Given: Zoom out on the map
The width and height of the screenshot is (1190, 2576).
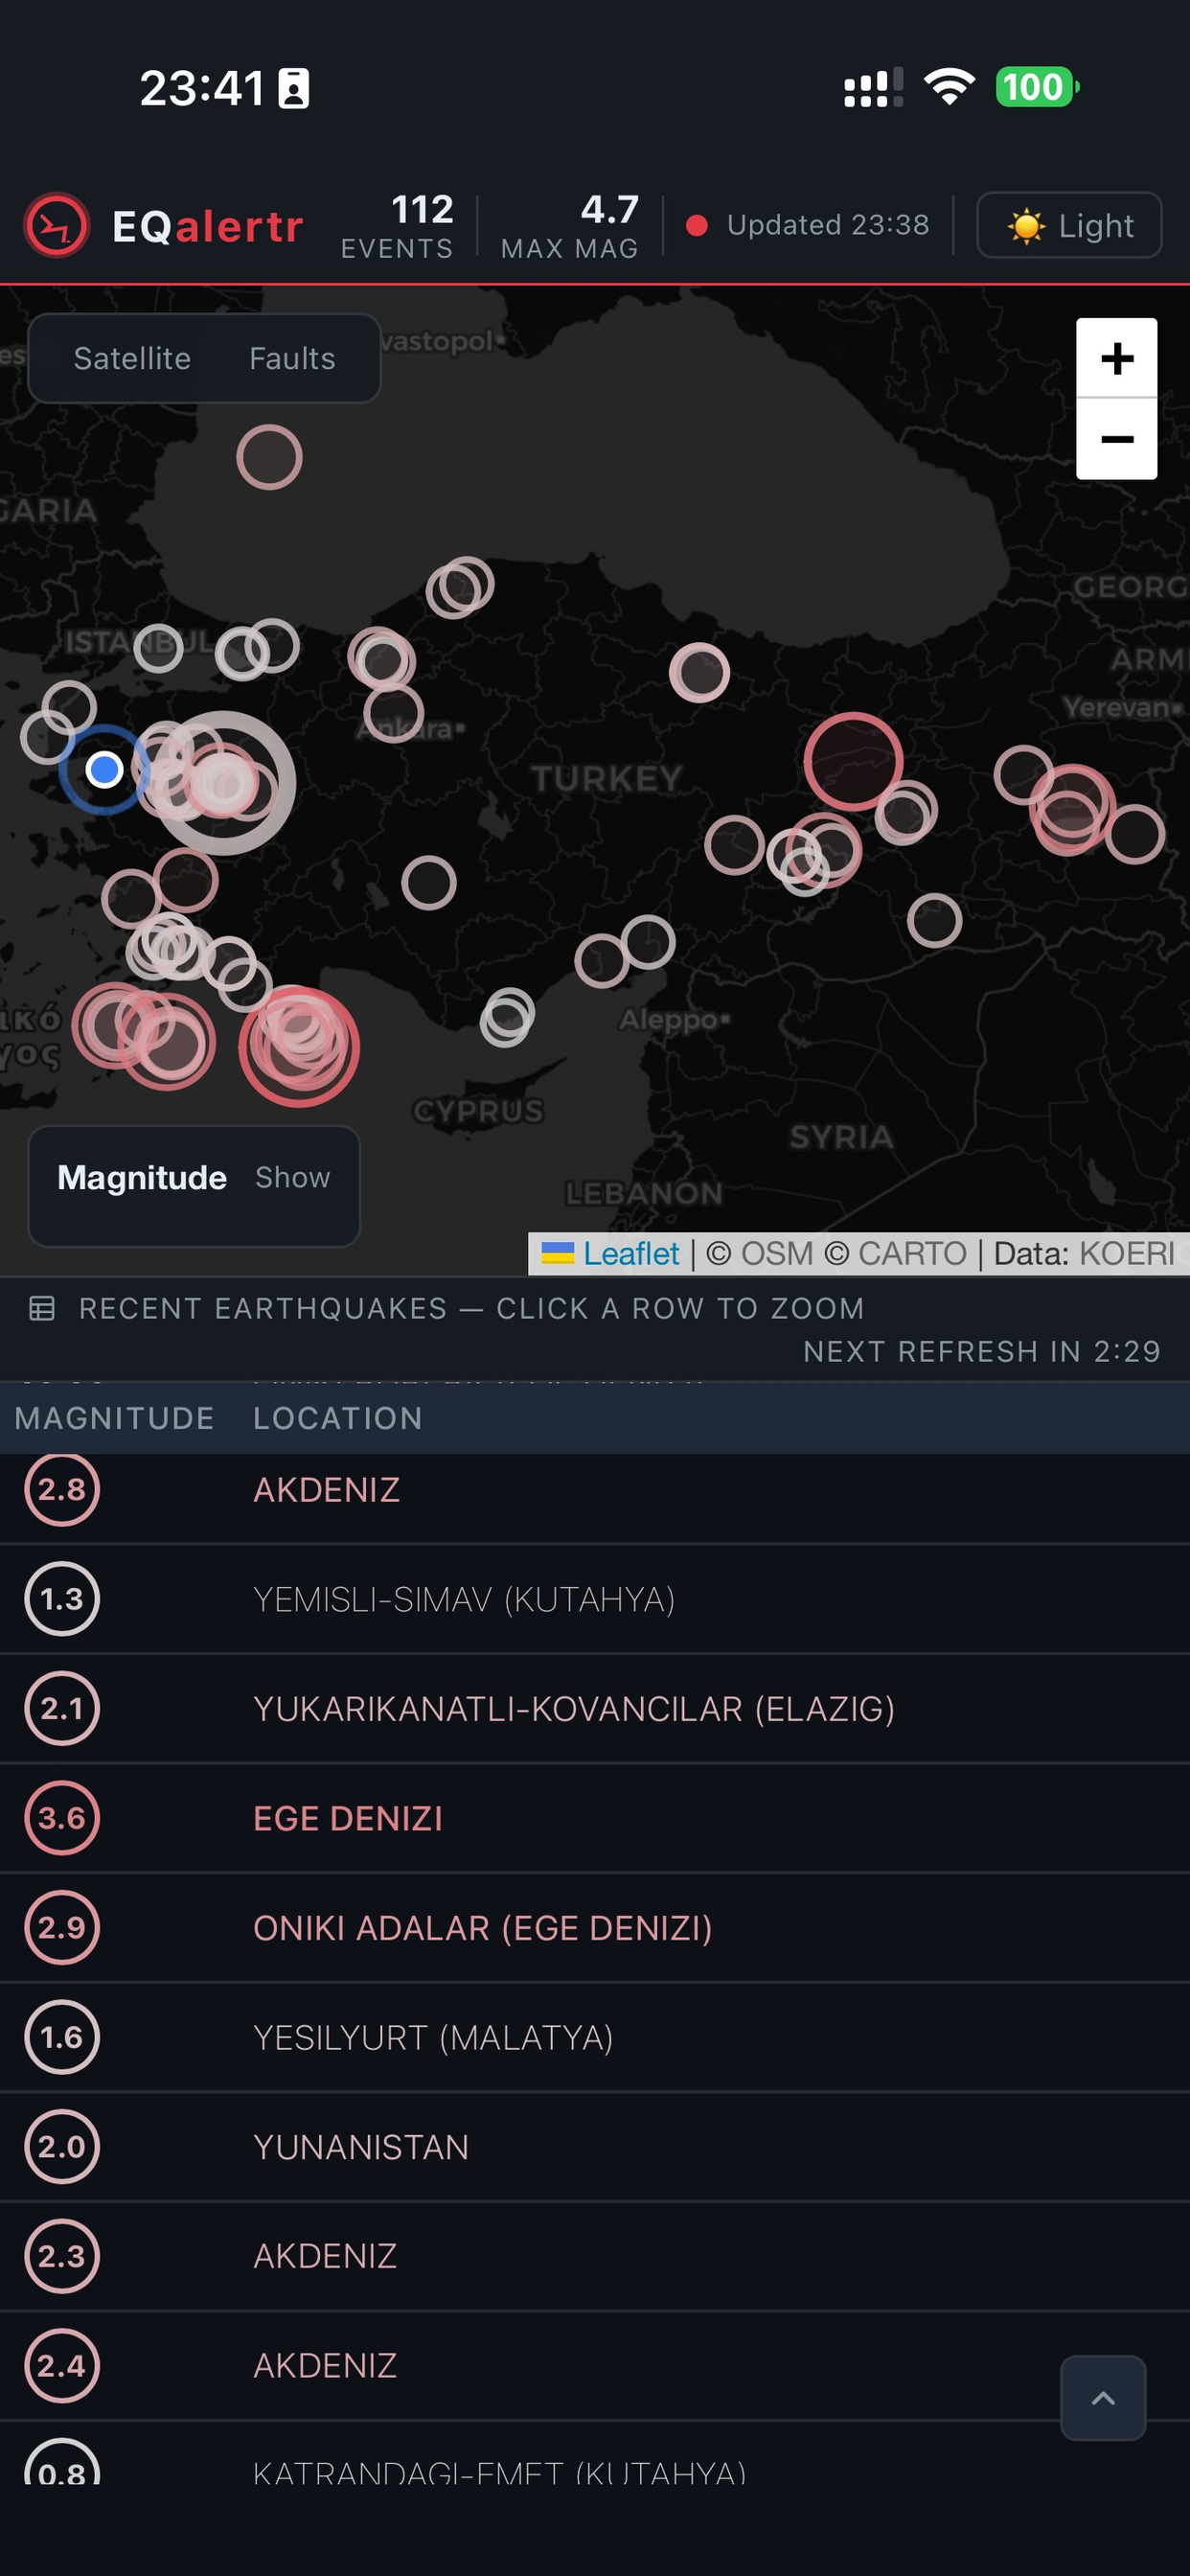Looking at the screenshot, I should tap(1116, 439).
